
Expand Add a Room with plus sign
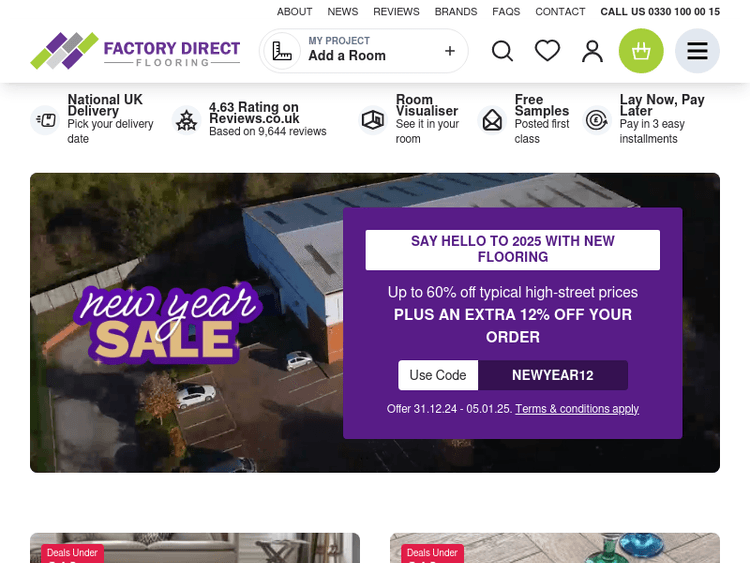[x=450, y=51]
